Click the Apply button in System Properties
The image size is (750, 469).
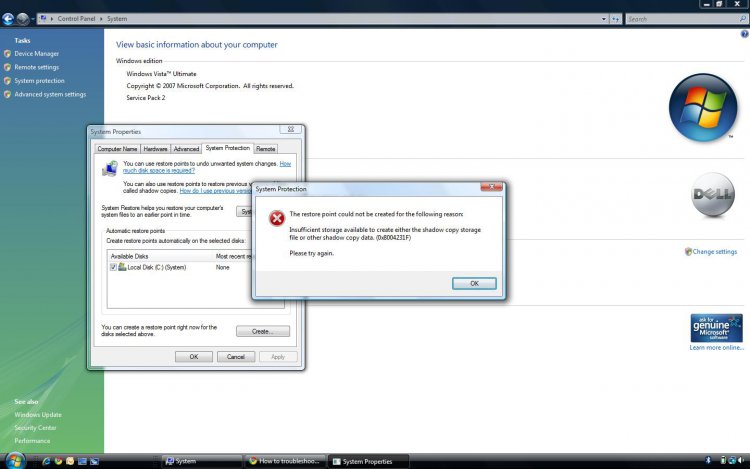[x=278, y=357]
